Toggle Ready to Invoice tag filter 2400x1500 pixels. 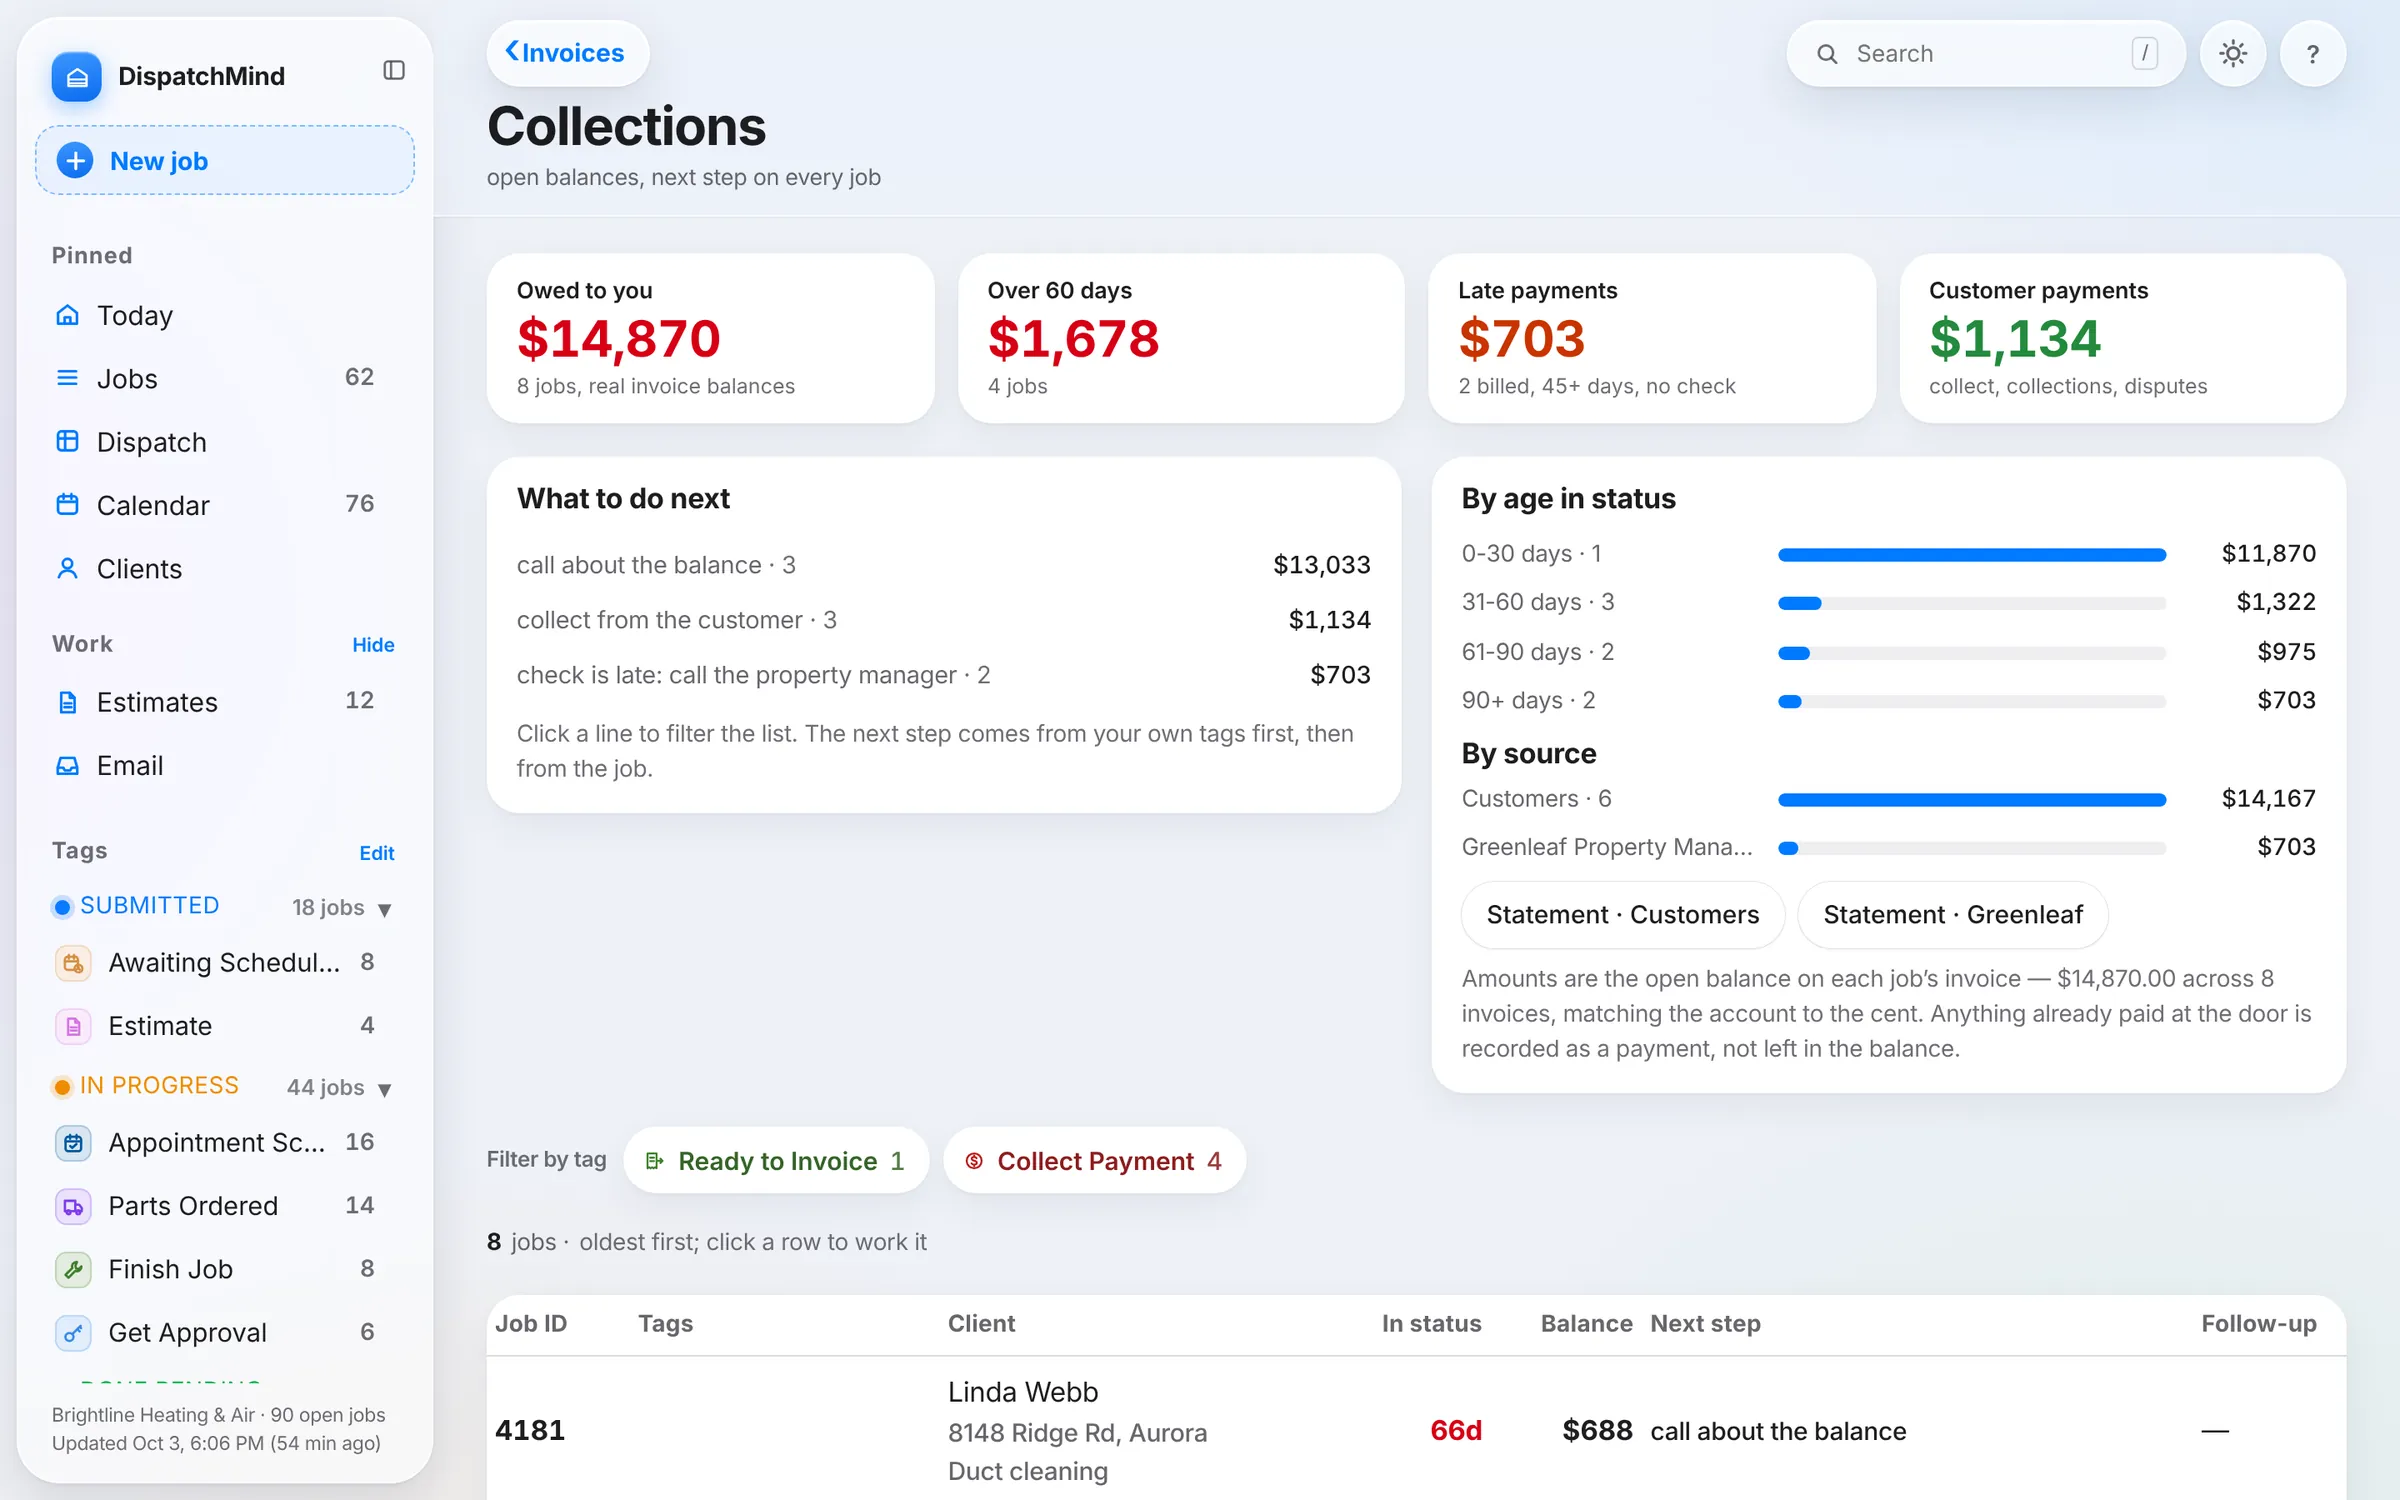pos(776,1160)
